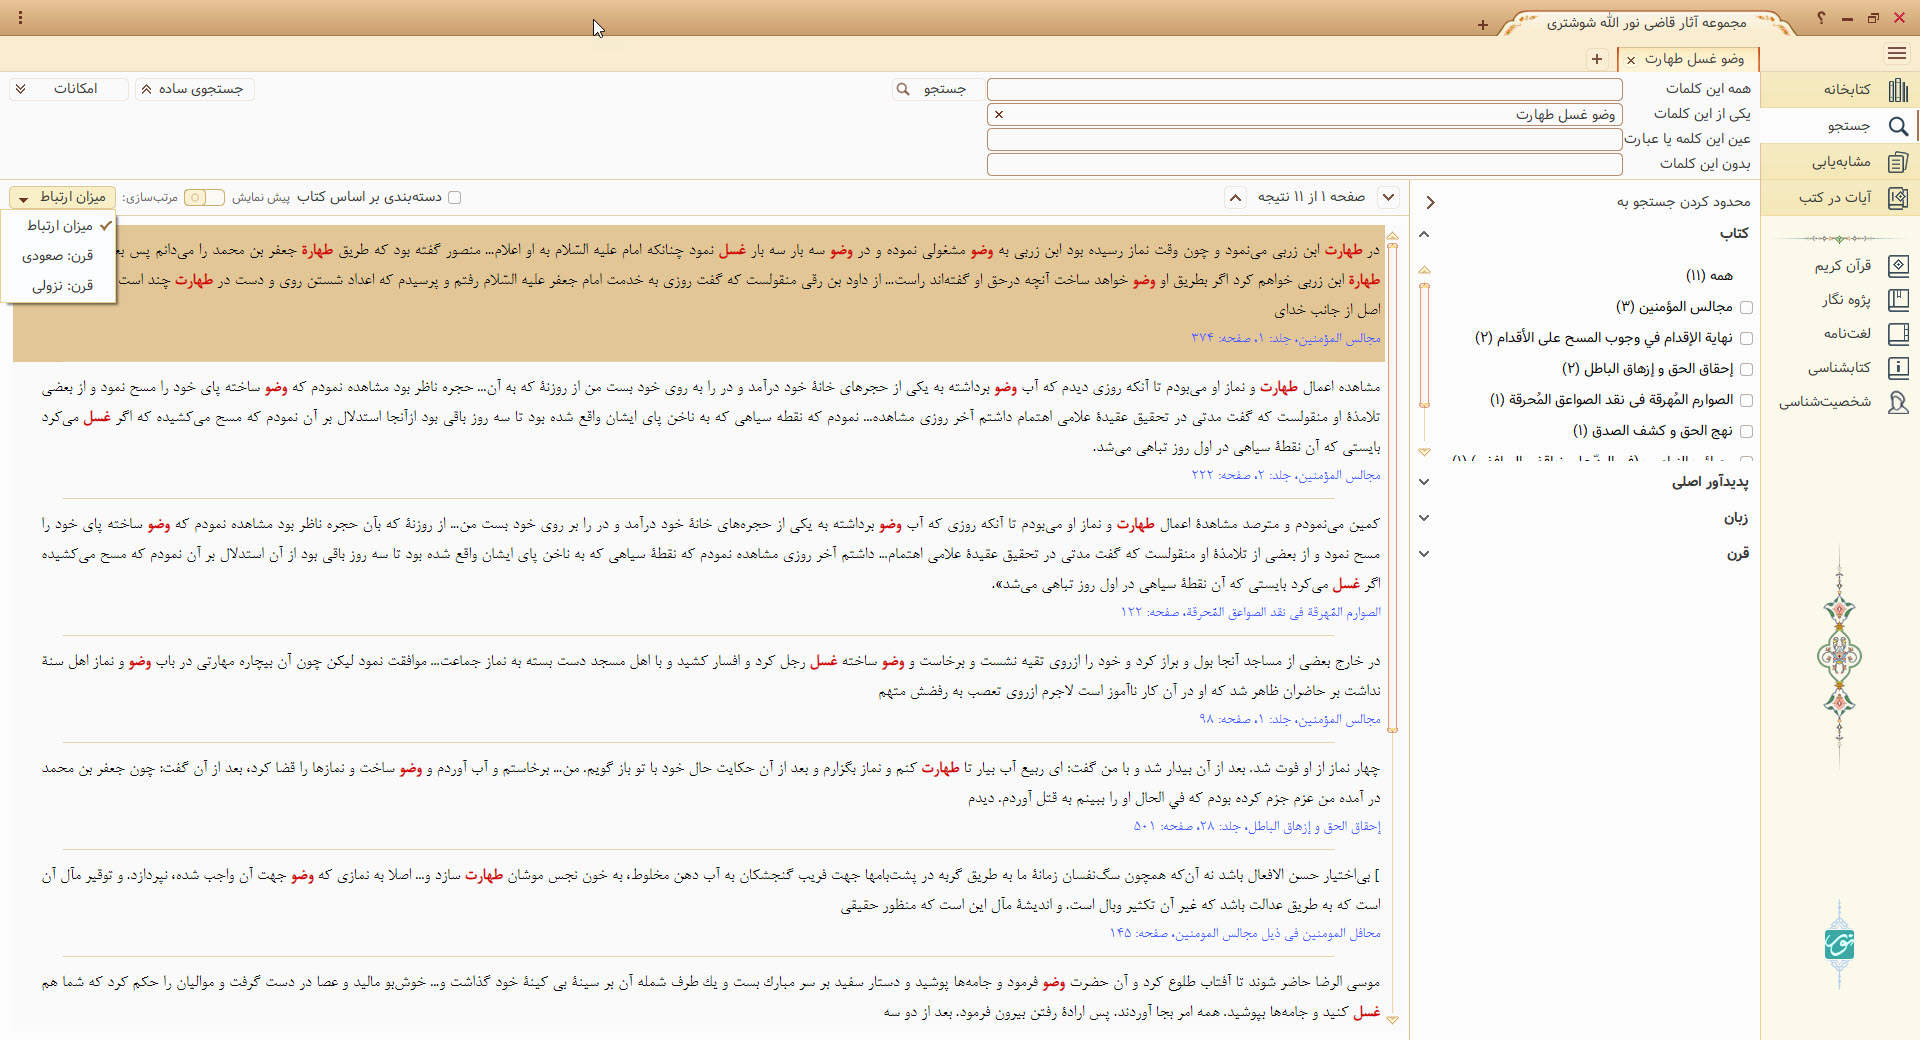
Task: Check نهایة الإقدام في وجوب المسح filter
Action: (1746, 339)
